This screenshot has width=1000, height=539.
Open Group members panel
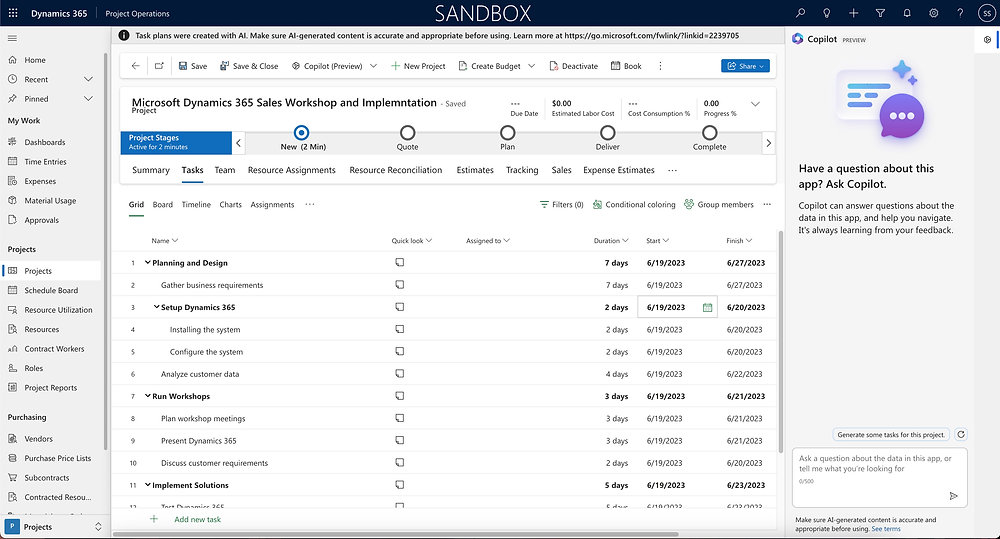point(719,205)
